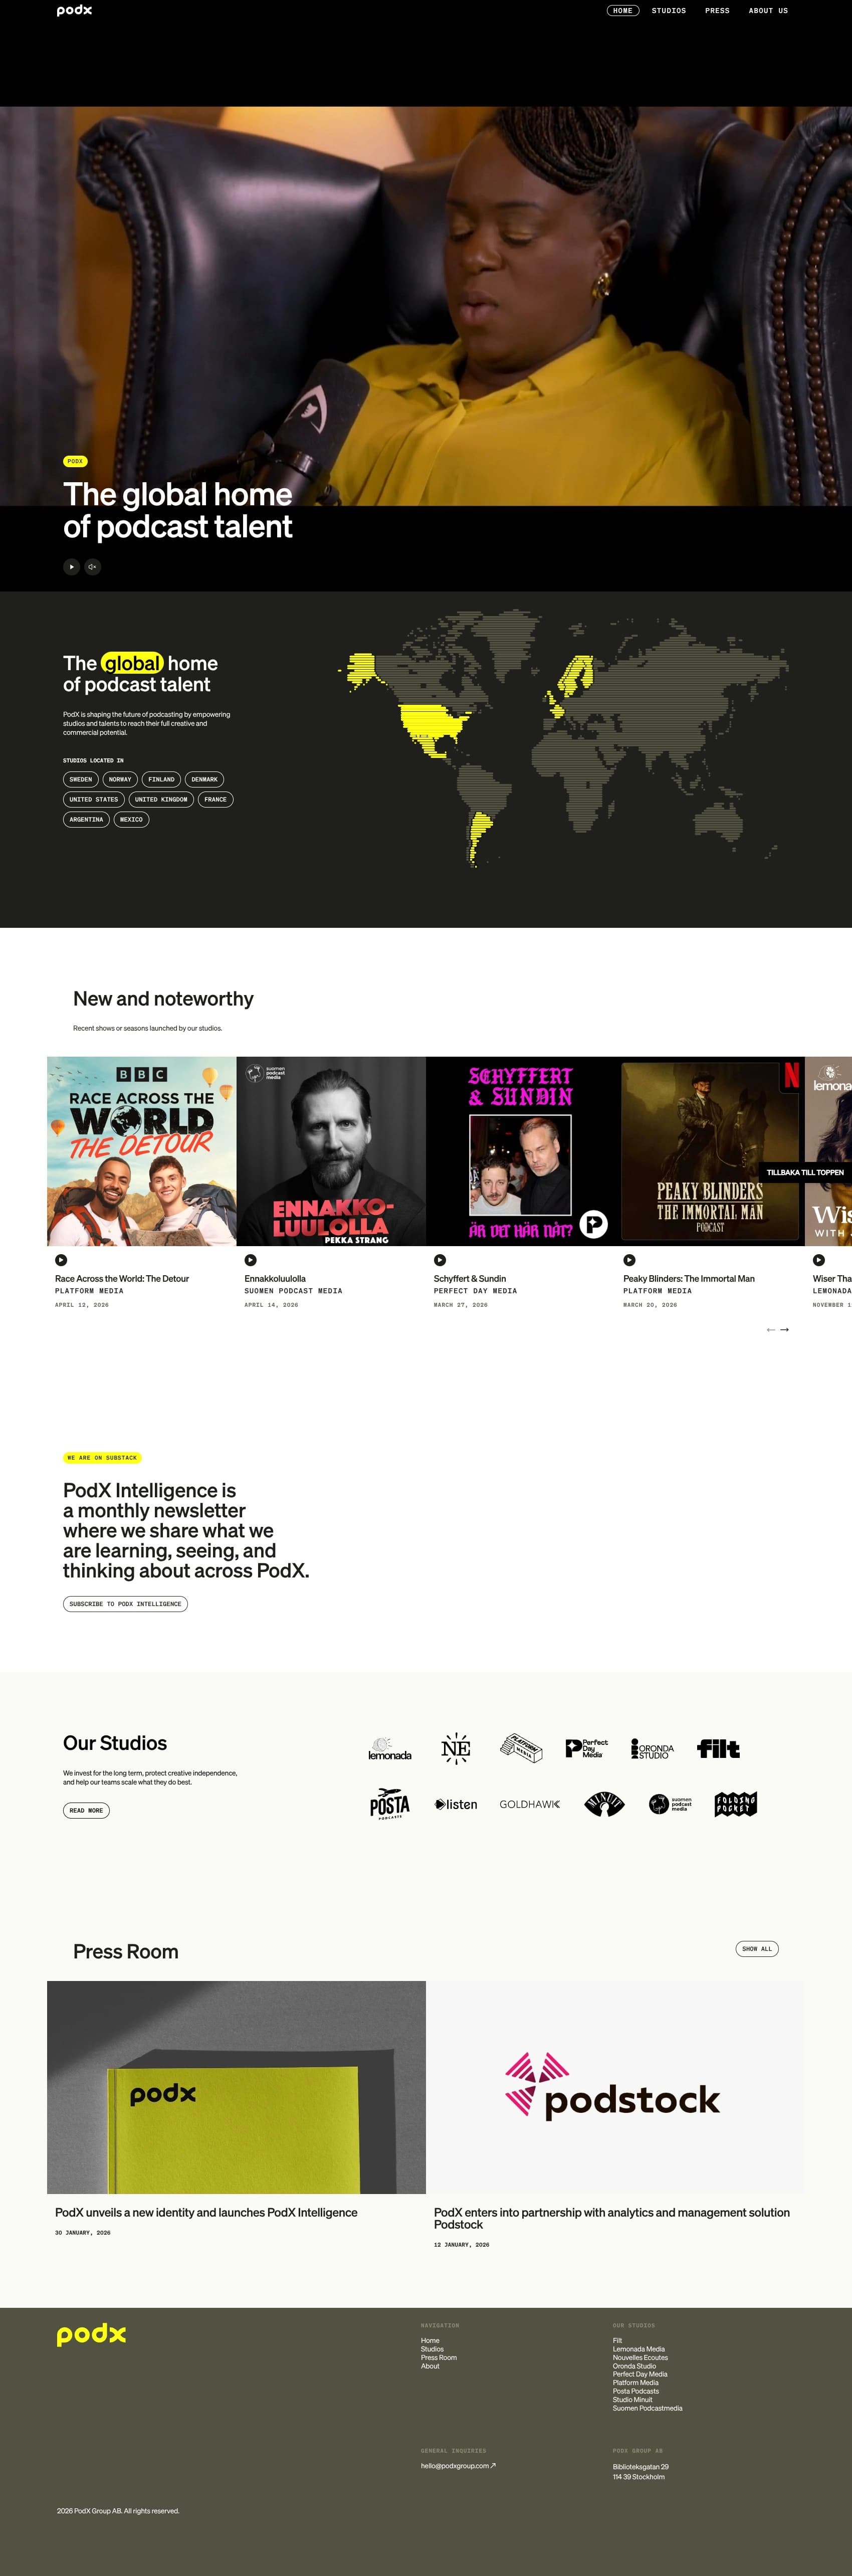Open 'PodX unveils a new identity' article title
The image size is (852, 2576).
tap(206, 2213)
